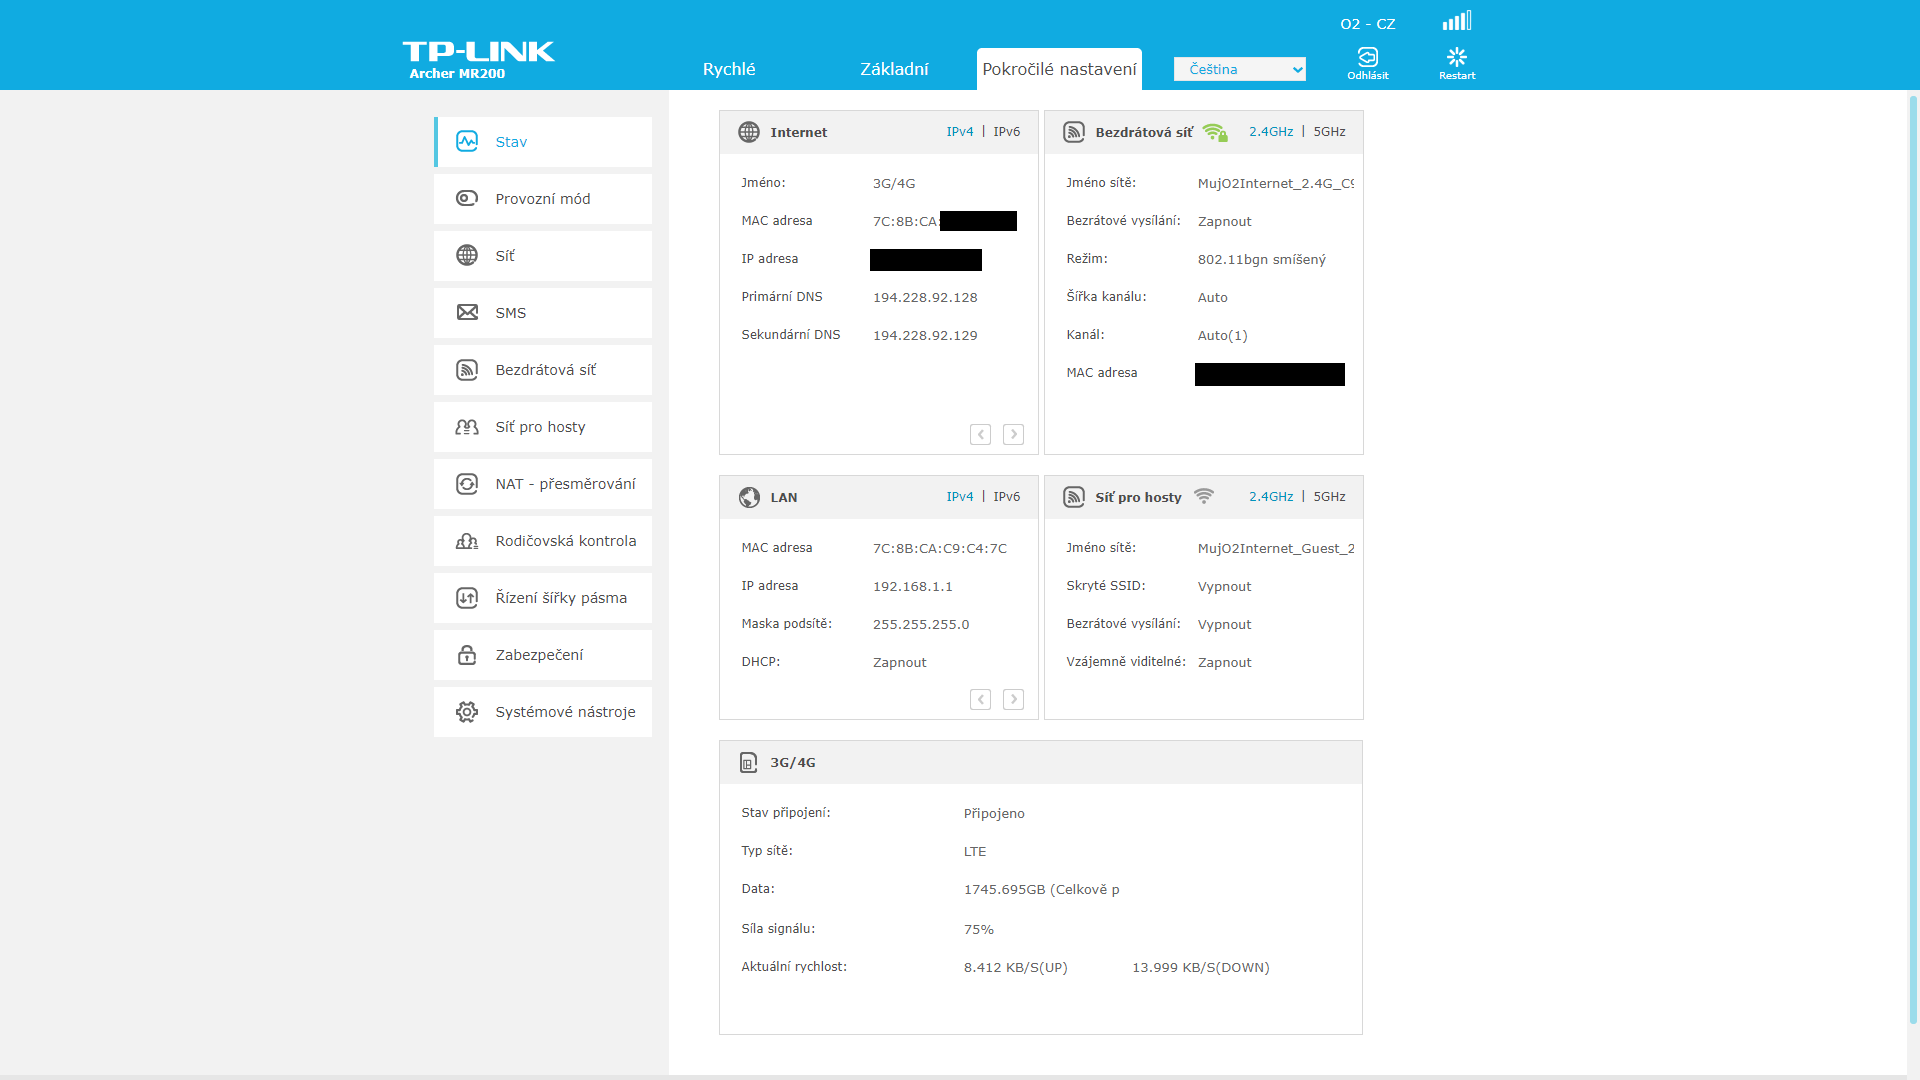The image size is (1920, 1080).
Task: Open the Provozní mód menu item
Action: pyautogui.click(x=543, y=199)
